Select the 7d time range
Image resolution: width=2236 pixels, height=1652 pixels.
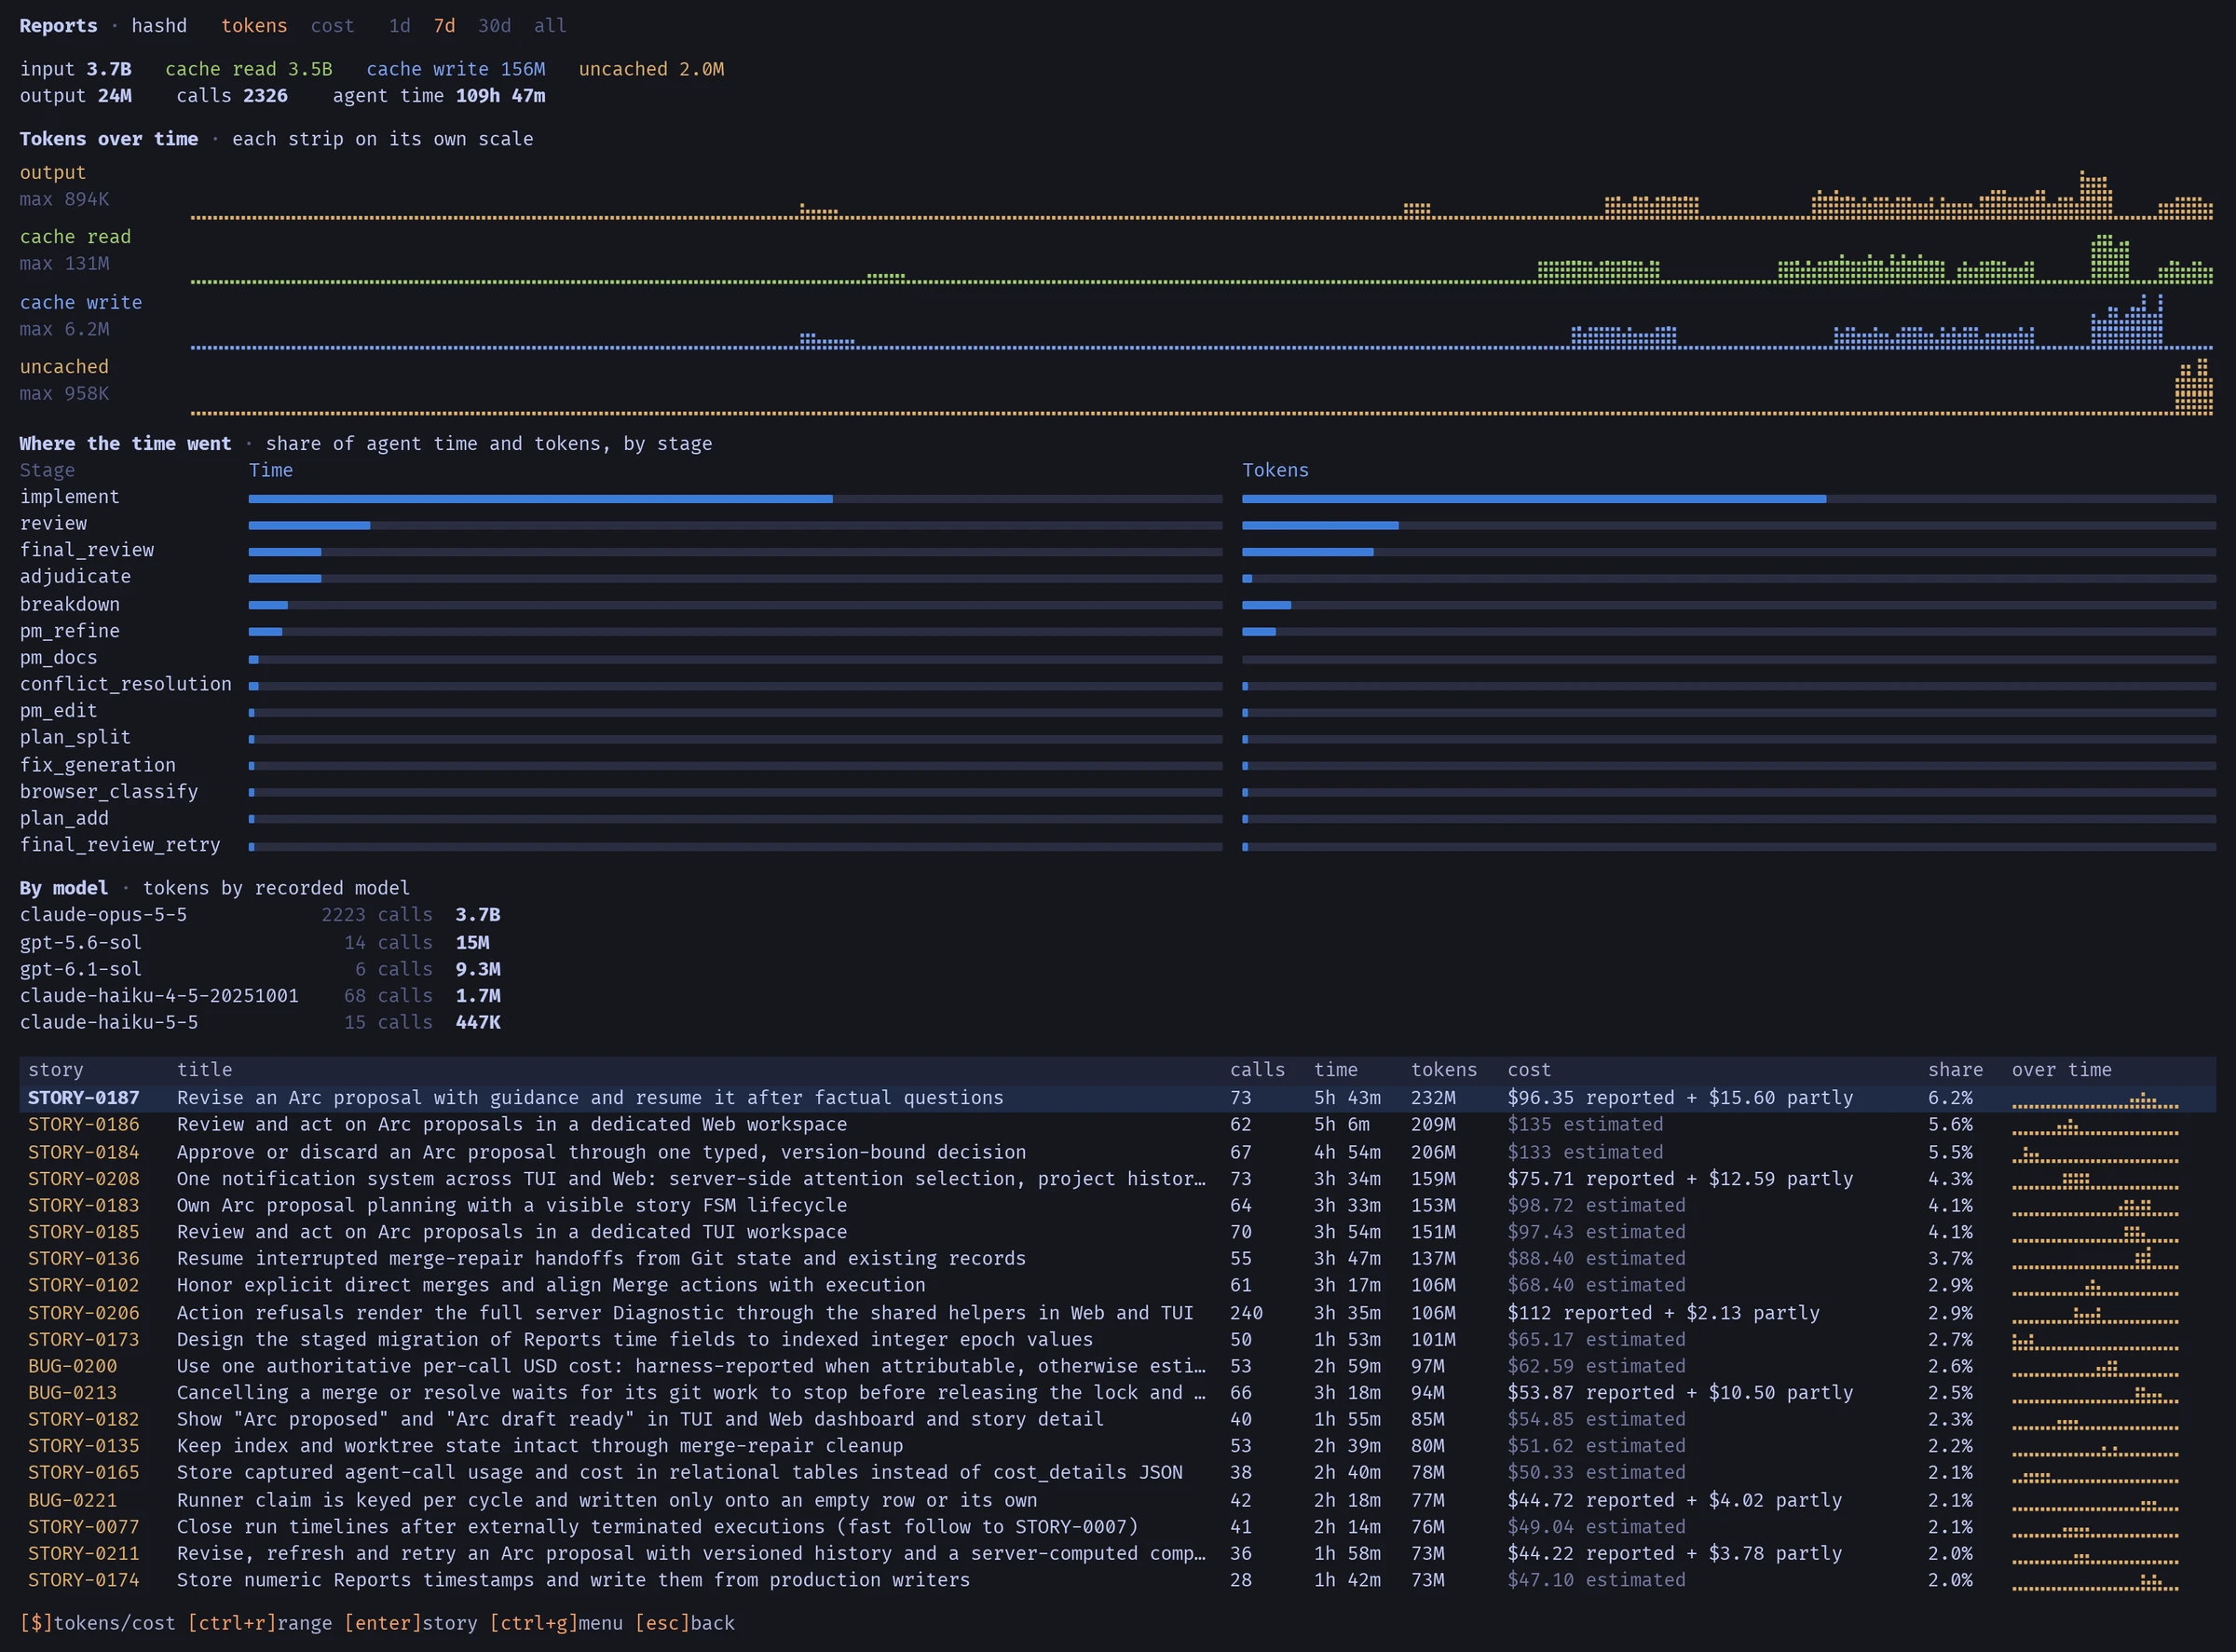tap(444, 26)
